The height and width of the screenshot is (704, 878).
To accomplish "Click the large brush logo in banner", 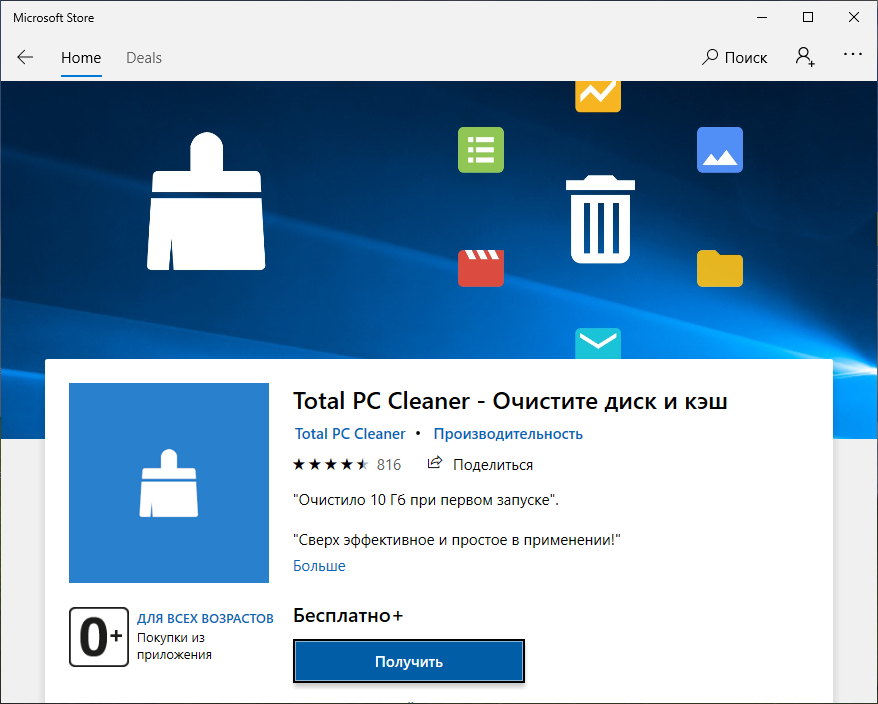I will pyautogui.click(x=206, y=201).
